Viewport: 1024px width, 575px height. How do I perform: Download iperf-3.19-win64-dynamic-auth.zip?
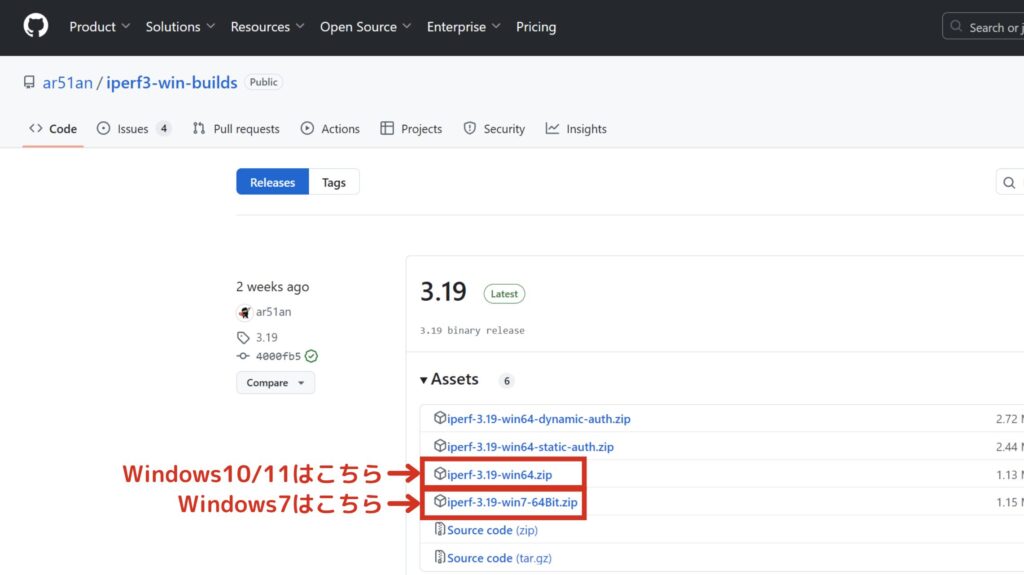[x=539, y=419]
